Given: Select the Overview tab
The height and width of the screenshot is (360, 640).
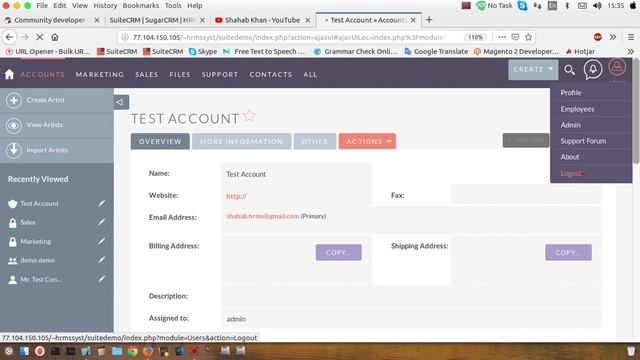Looking at the screenshot, I should [160, 141].
